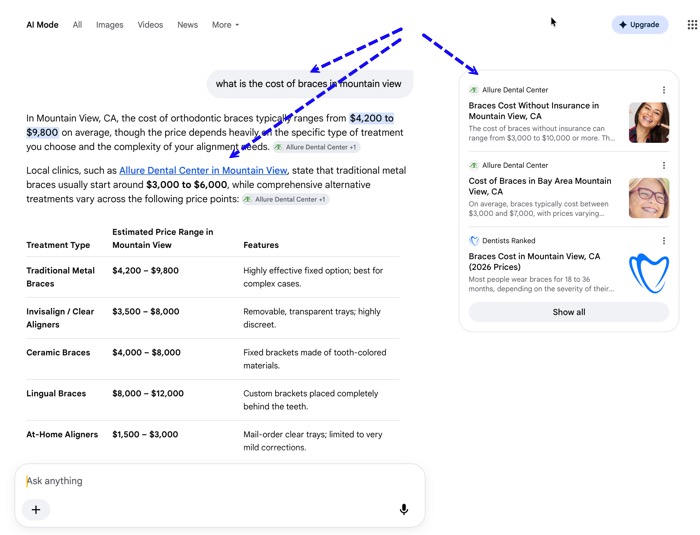Click Allure Dental Center favicon on second card
Screen dimensions: 700x535
(x=474, y=165)
